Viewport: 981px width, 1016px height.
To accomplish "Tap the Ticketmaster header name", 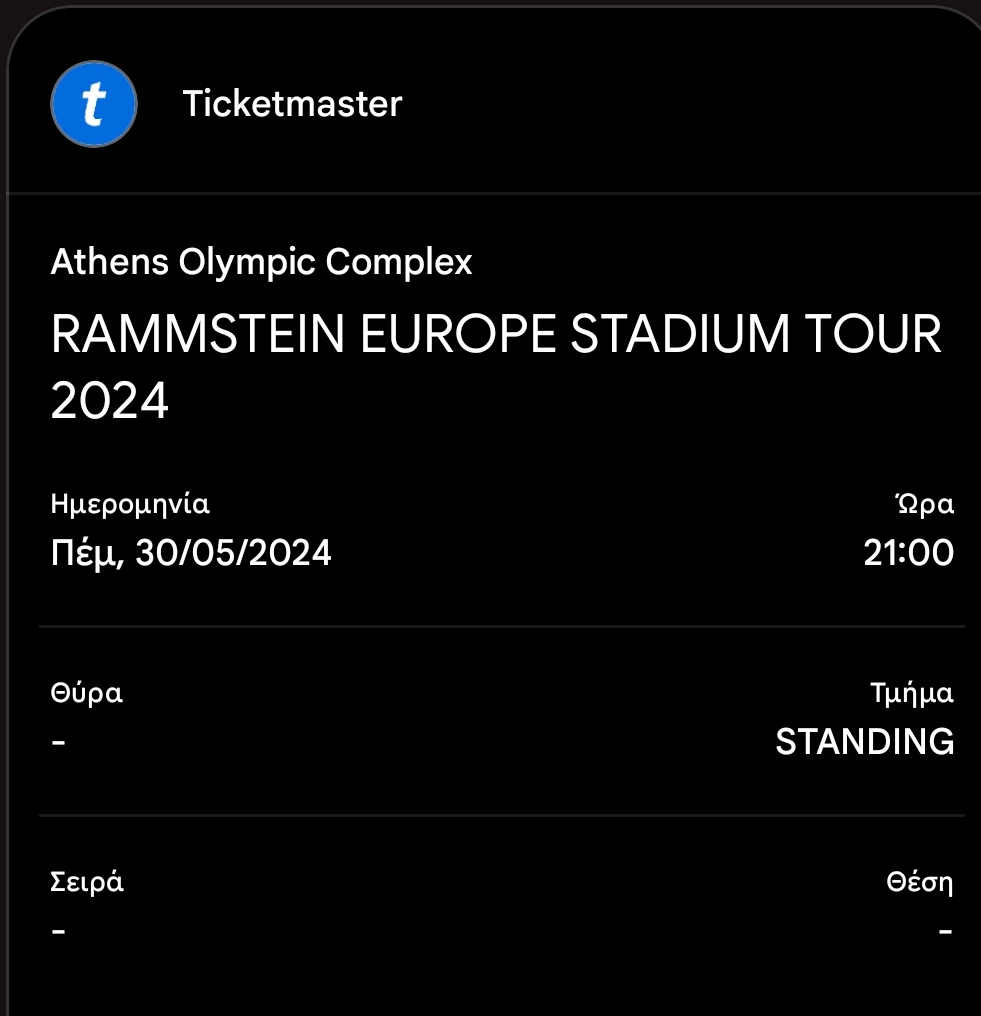I will (x=292, y=104).
